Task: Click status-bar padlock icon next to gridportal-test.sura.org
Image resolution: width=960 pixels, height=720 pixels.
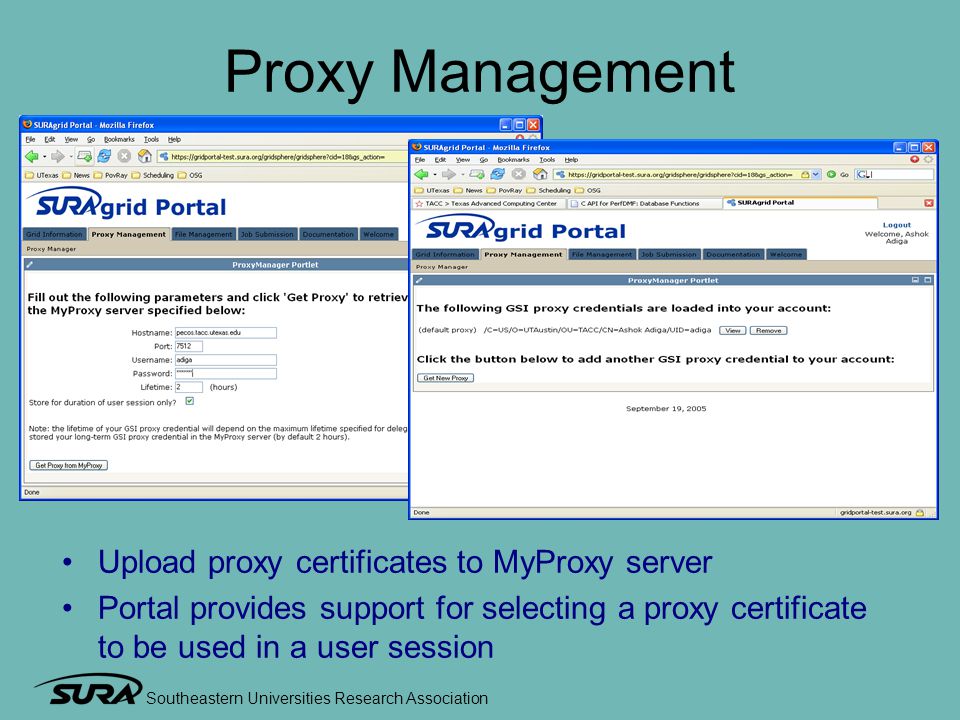Action: [x=920, y=512]
